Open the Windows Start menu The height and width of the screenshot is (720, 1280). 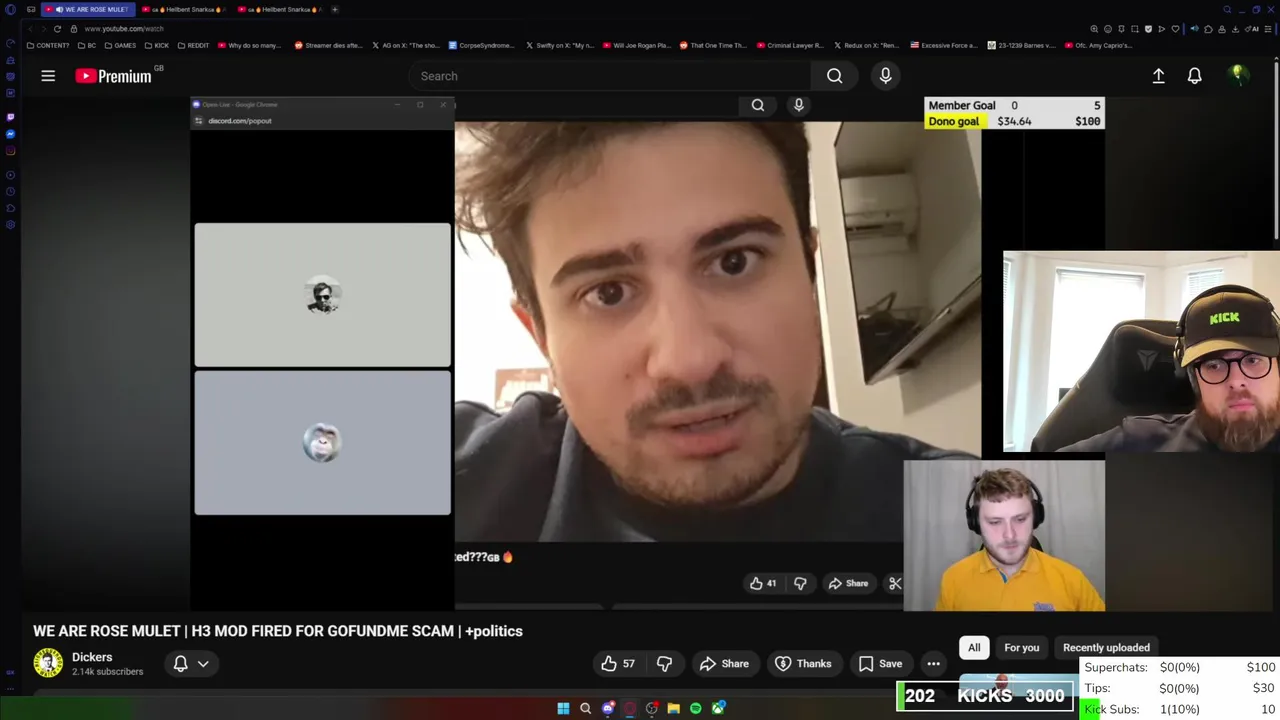coord(563,708)
